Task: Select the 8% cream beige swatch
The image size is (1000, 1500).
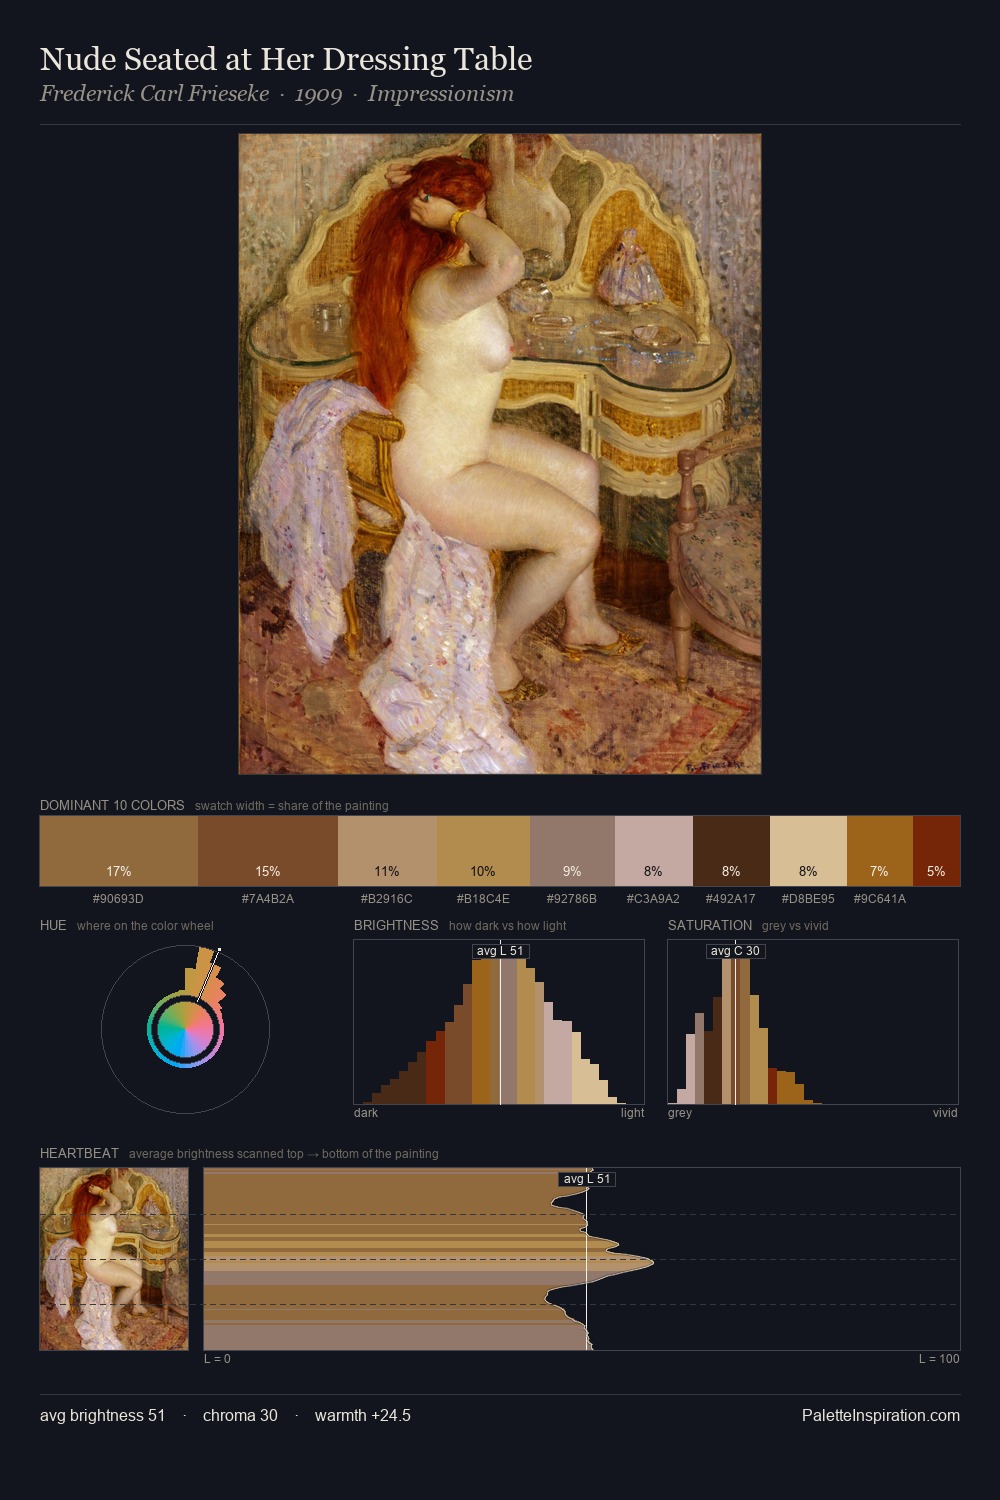Action: [808, 851]
